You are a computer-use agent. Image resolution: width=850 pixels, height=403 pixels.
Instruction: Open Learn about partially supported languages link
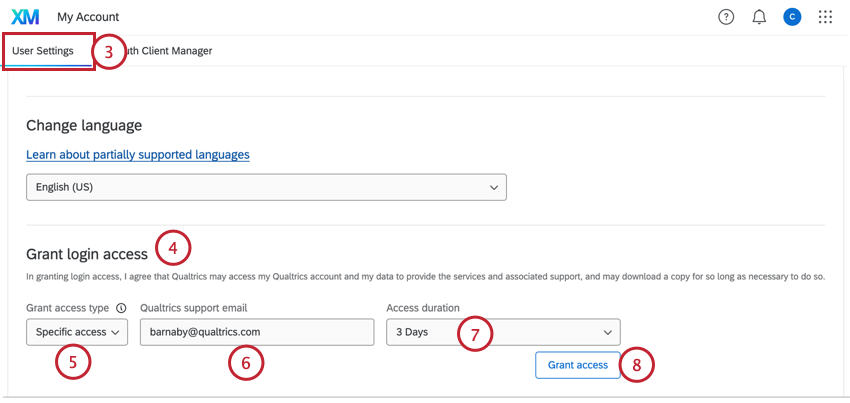pyautogui.click(x=137, y=155)
